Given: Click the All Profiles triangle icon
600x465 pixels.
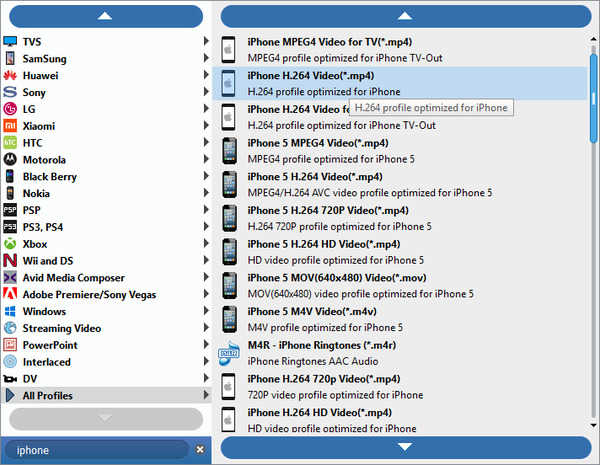Looking at the screenshot, I should pos(10,395).
